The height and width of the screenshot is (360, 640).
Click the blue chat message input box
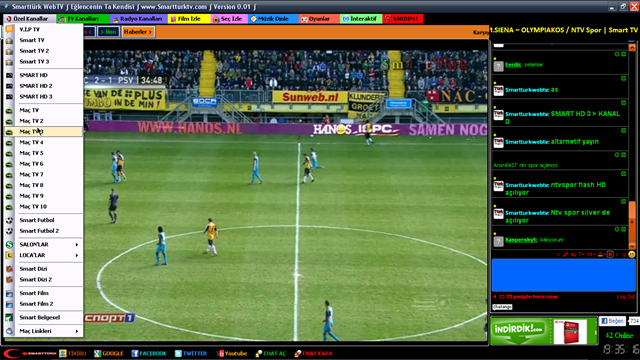[563, 275]
